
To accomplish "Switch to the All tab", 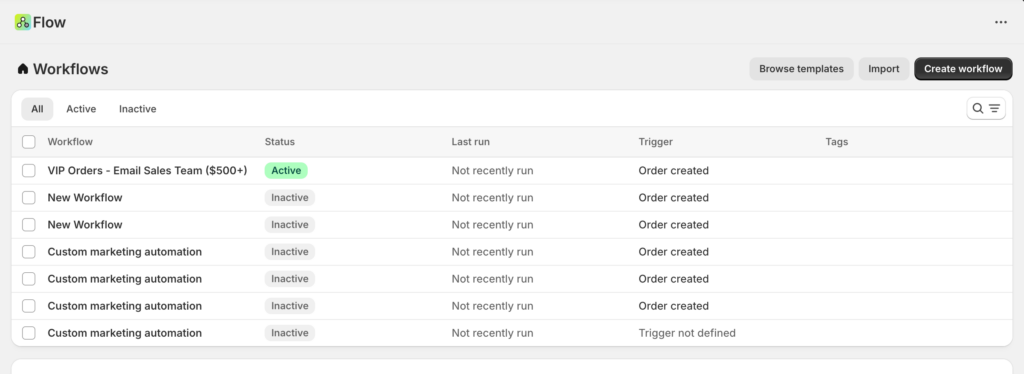I will pyautogui.click(x=37, y=109).
